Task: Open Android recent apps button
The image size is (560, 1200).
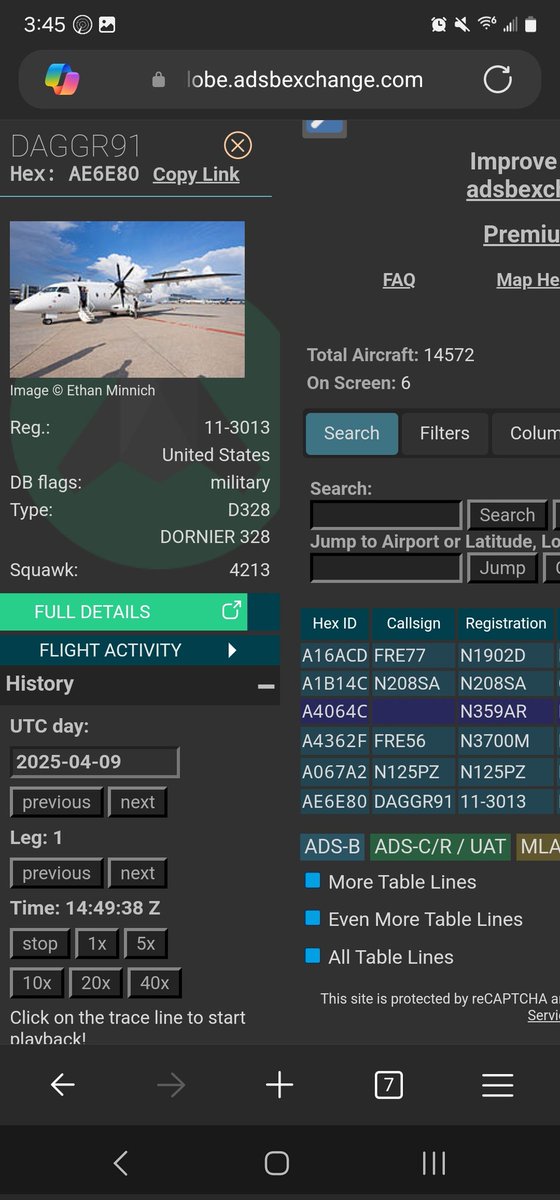Action: tap(433, 1162)
